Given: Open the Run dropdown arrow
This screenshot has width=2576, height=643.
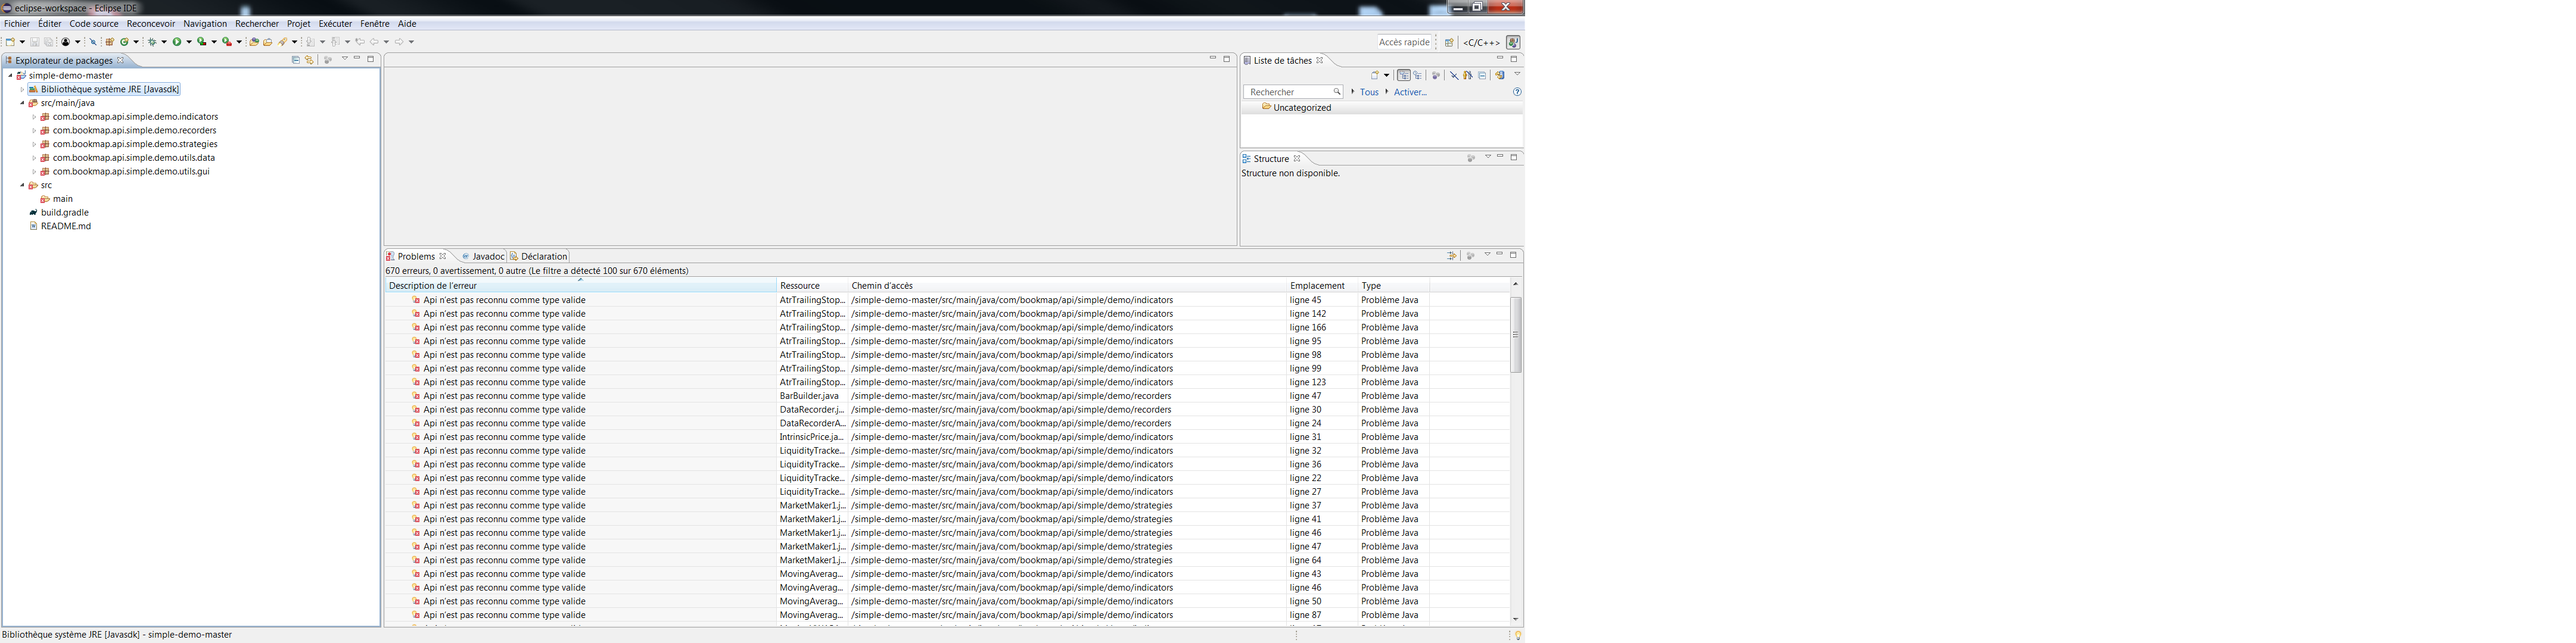Looking at the screenshot, I should (x=189, y=41).
